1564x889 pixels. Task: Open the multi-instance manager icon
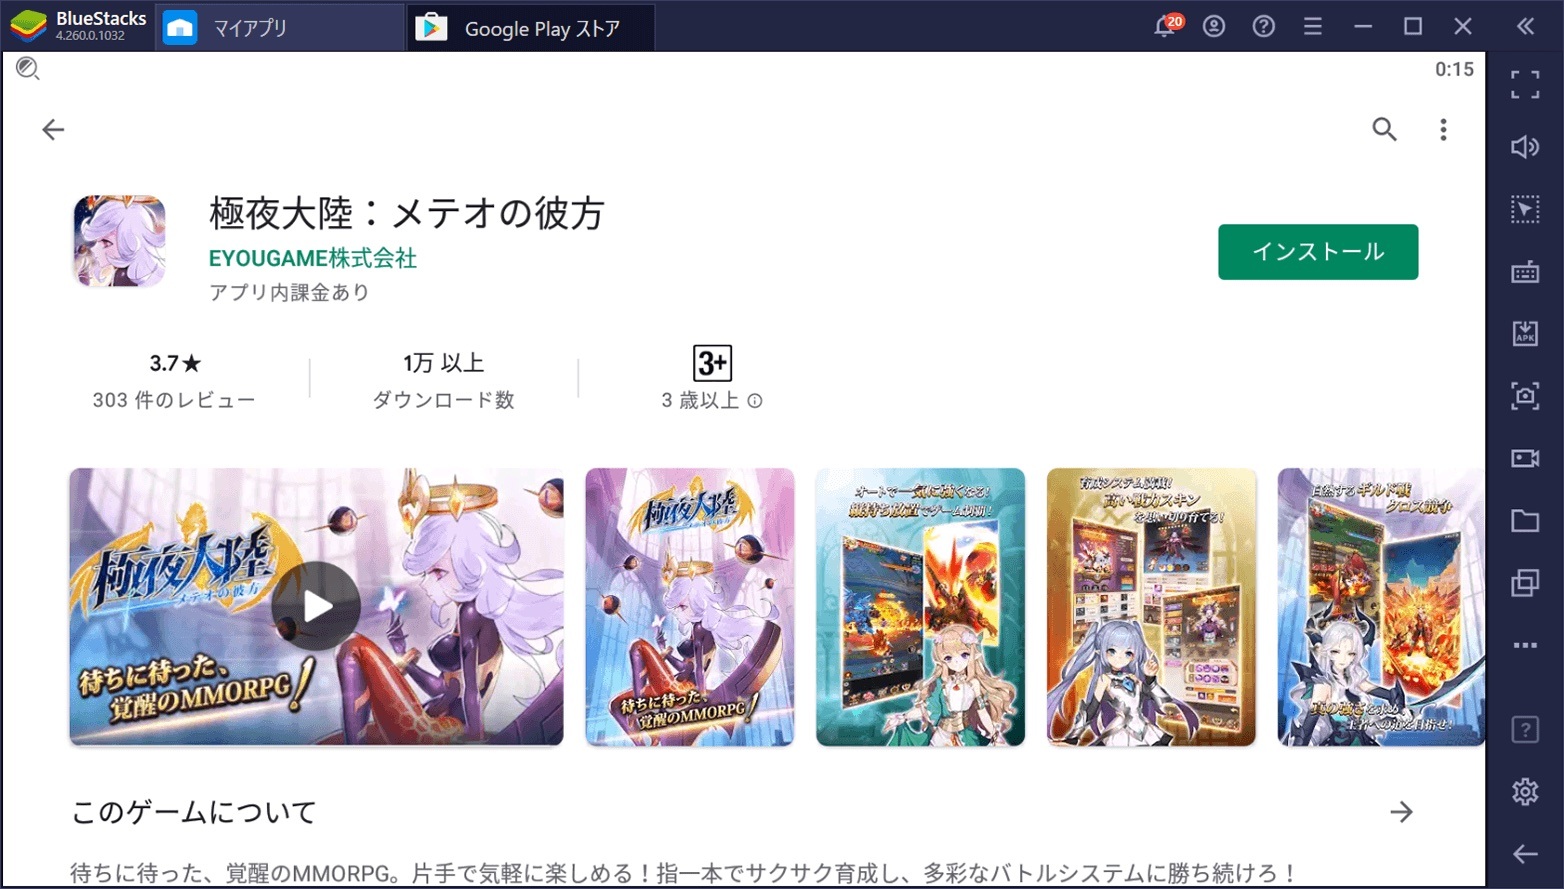pos(1525,582)
